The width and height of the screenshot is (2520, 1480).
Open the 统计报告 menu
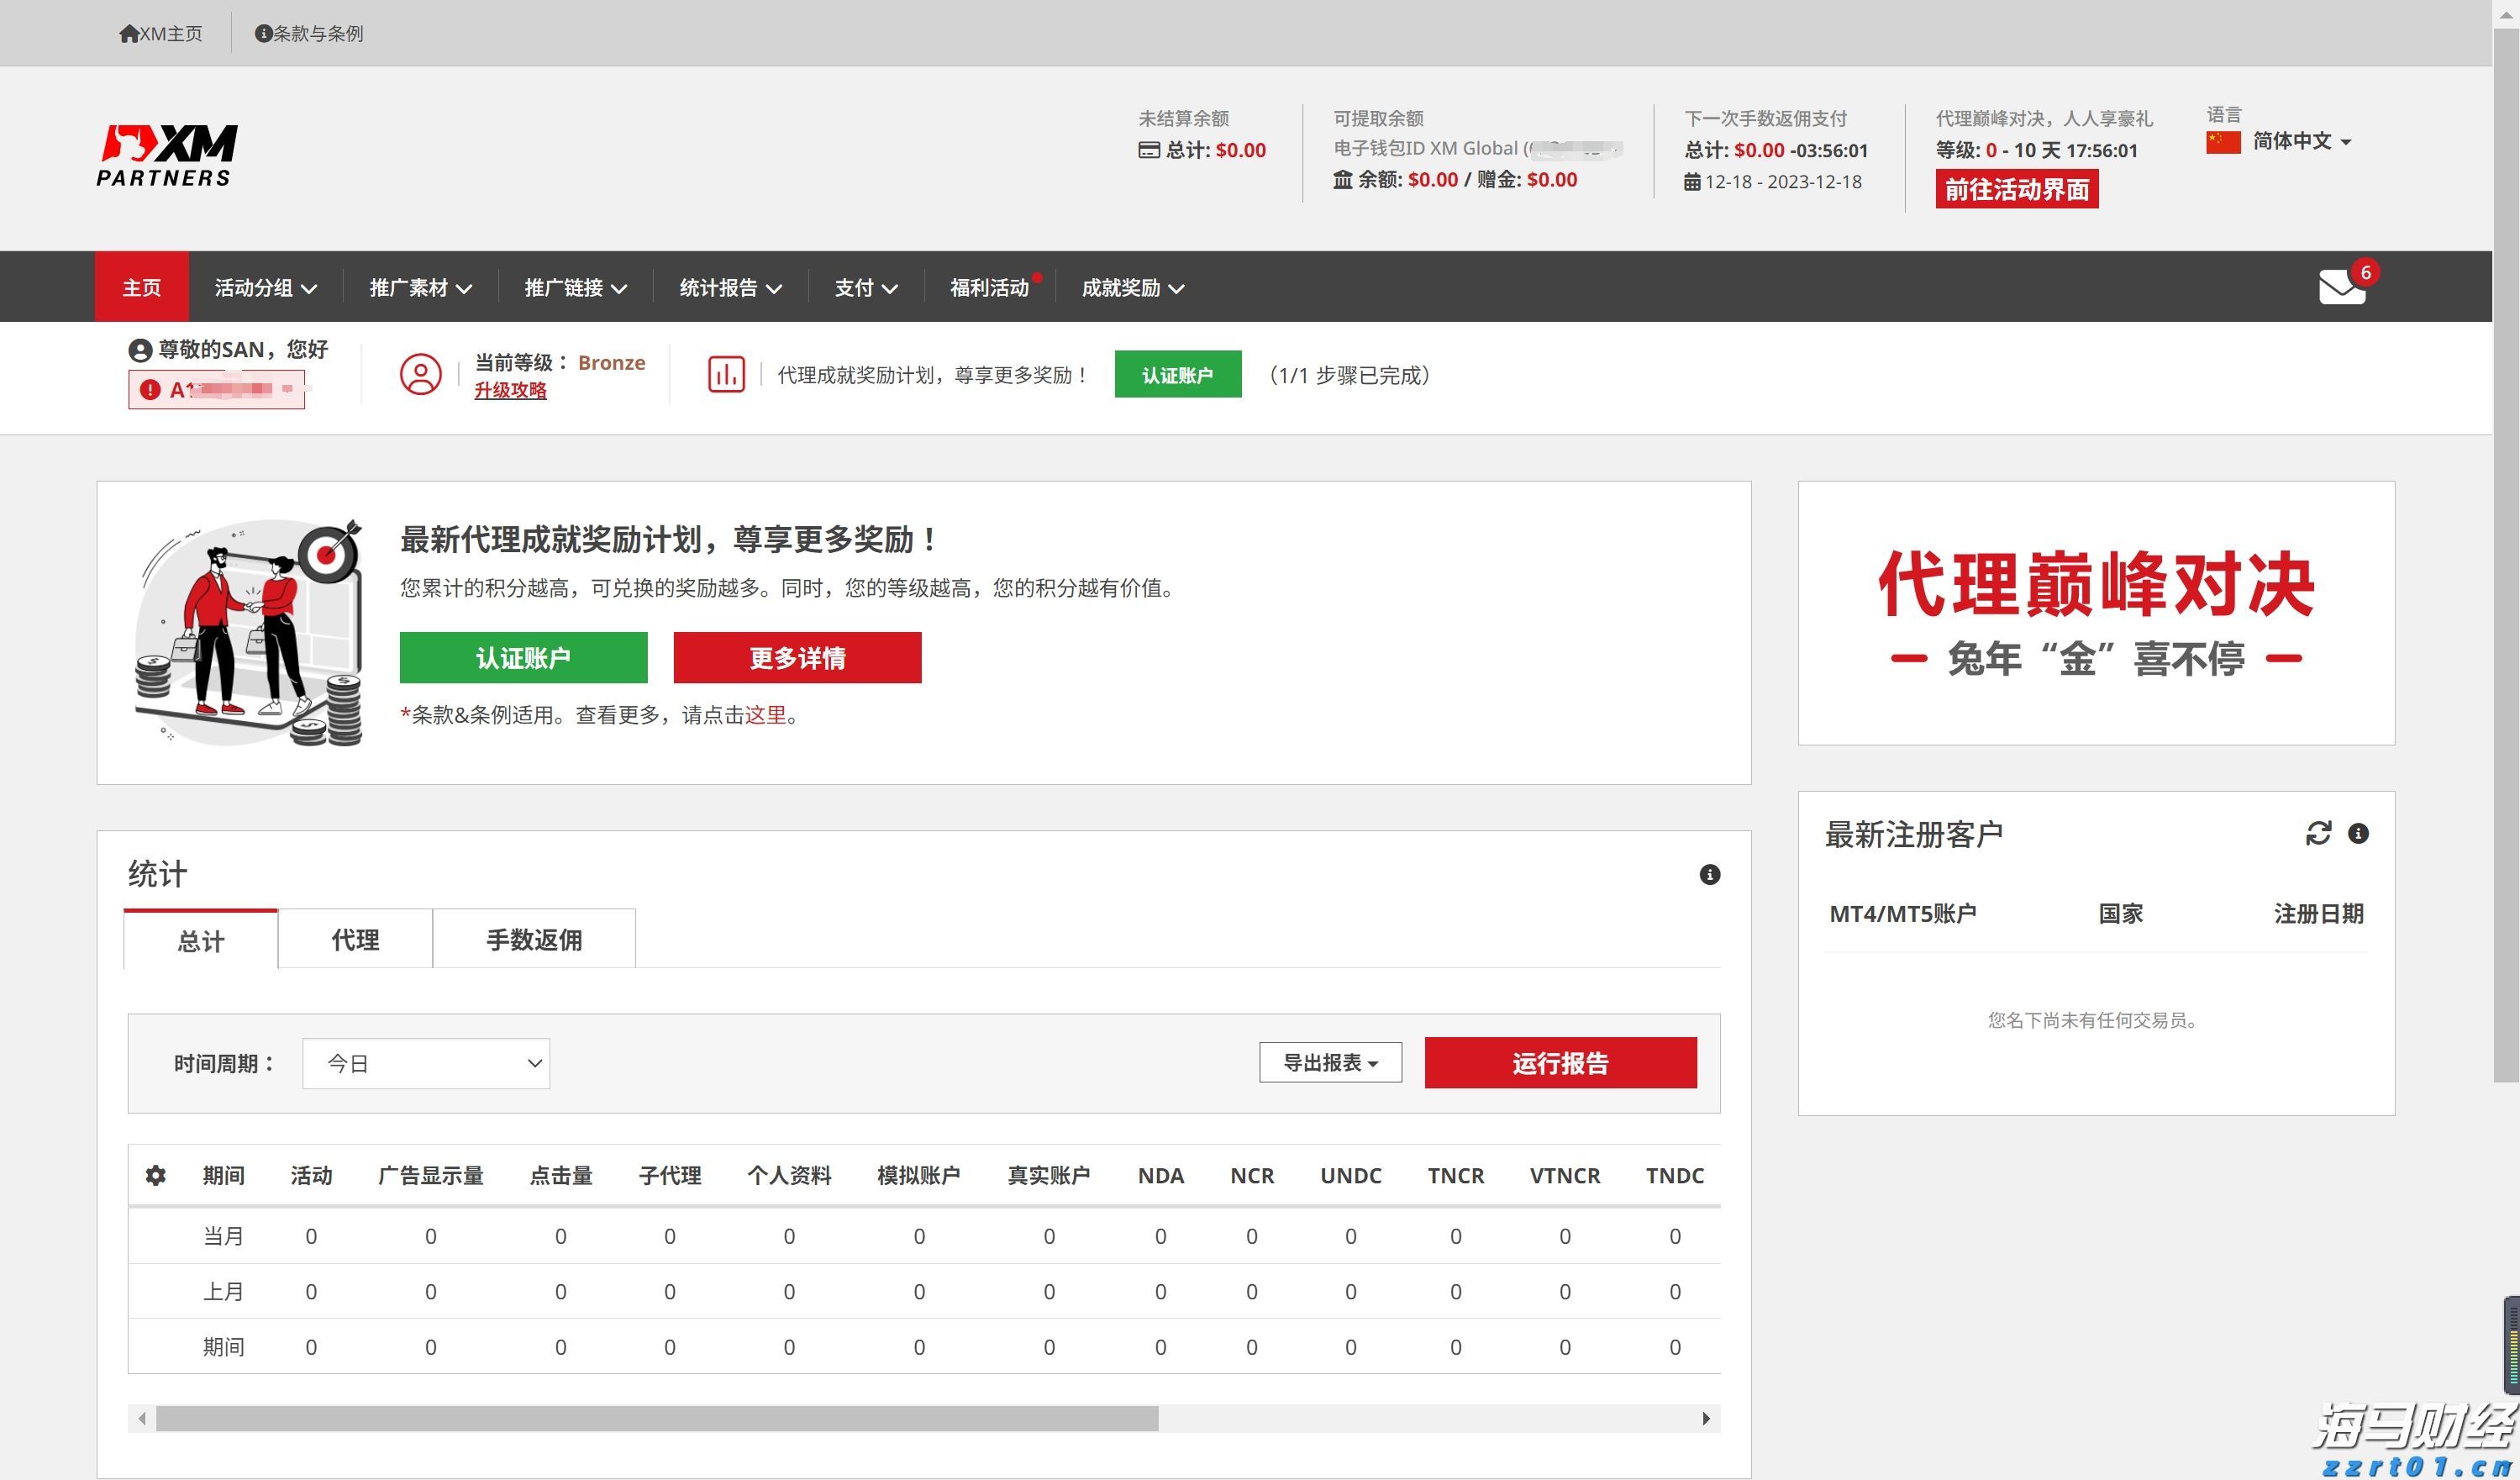(x=729, y=287)
